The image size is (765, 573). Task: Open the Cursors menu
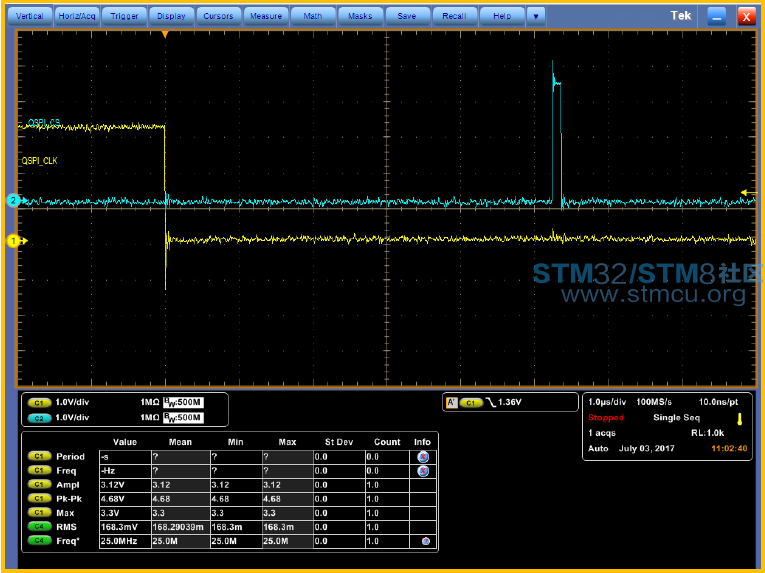tap(218, 16)
